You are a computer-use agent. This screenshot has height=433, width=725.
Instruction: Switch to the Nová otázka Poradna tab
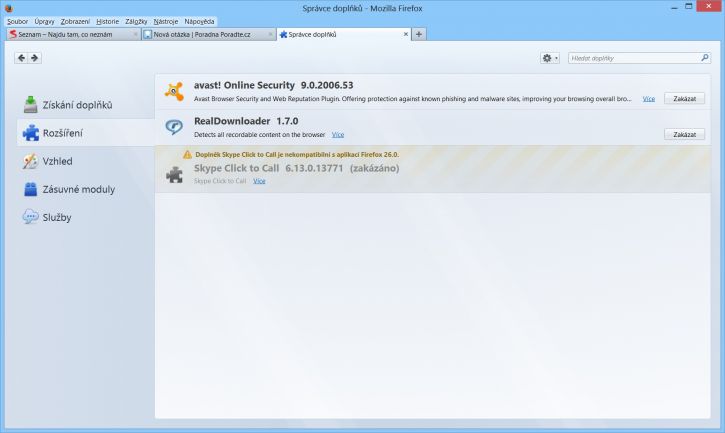(208, 34)
